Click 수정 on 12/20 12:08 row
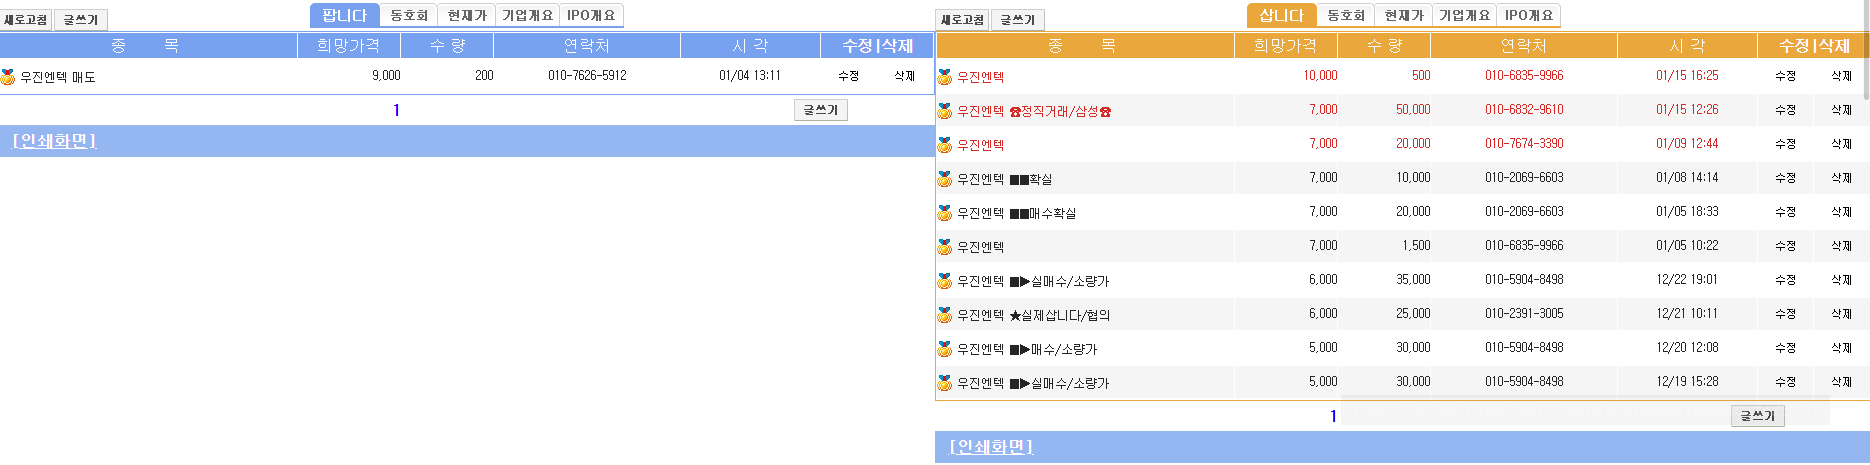The width and height of the screenshot is (1870, 465). (1785, 348)
